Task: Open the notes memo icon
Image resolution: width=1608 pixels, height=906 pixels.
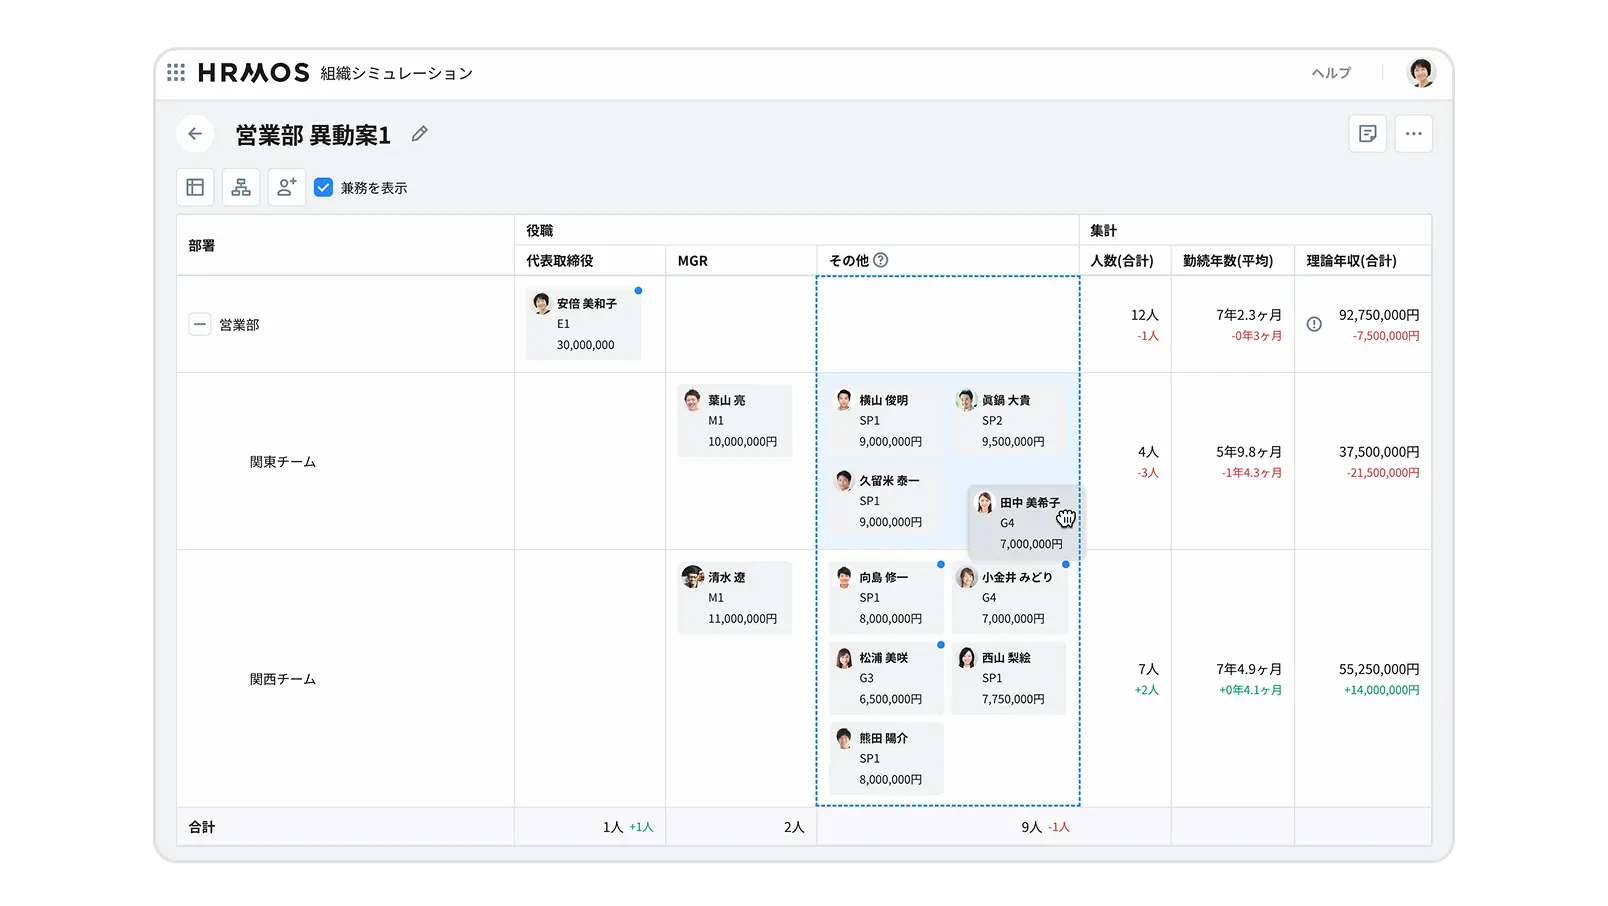Action: pos(1367,134)
